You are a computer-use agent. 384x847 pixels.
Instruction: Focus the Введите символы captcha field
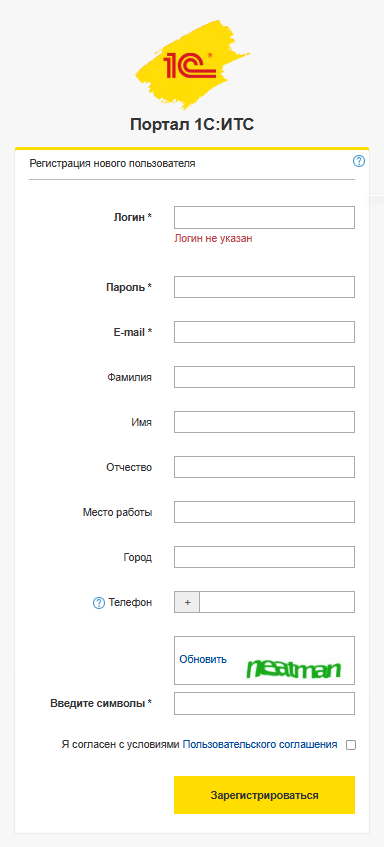pyautogui.click(x=264, y=703)
